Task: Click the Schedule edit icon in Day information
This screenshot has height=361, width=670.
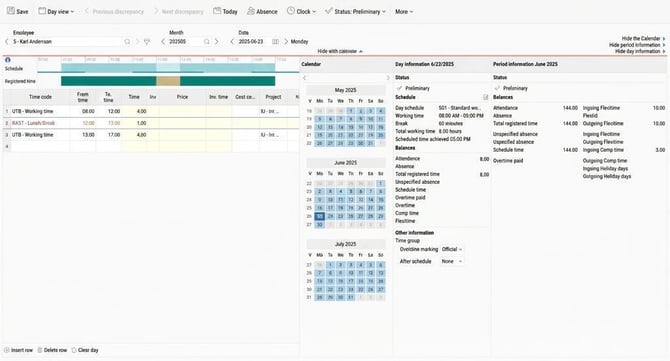Action: pos(485,97)
